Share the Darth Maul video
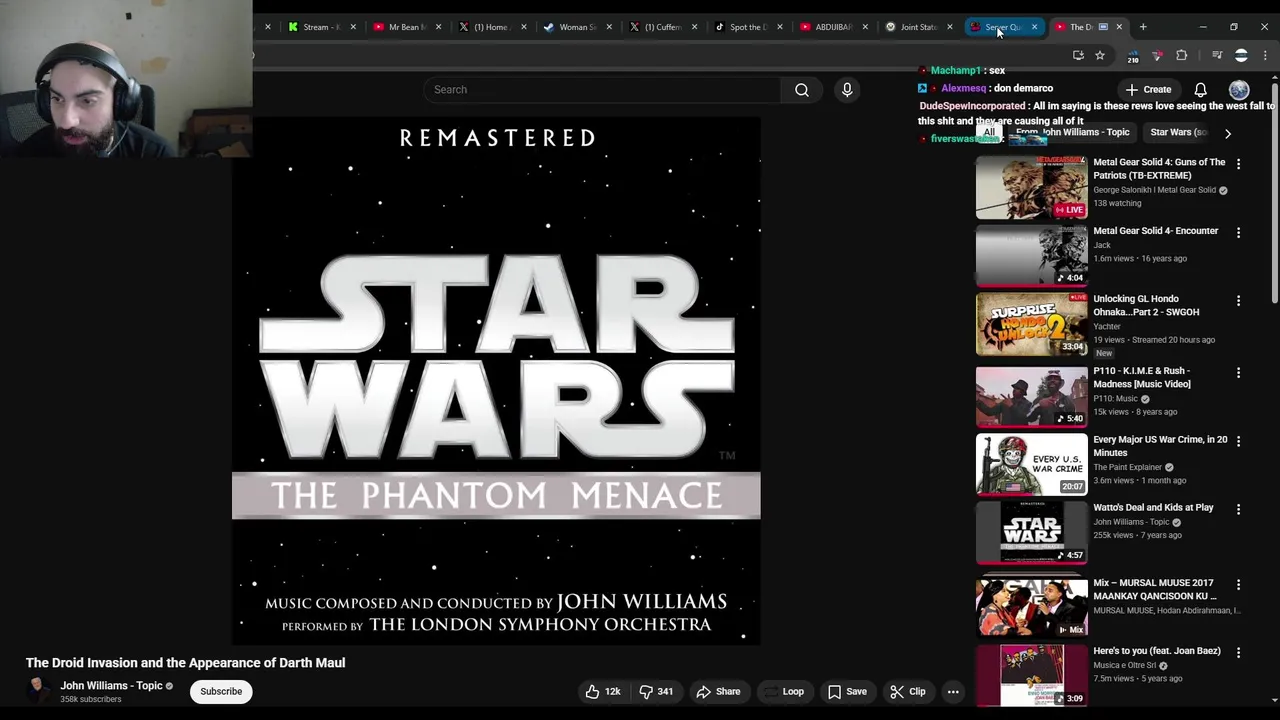This screenshot has width=1280, height=720. pos(718,691)
